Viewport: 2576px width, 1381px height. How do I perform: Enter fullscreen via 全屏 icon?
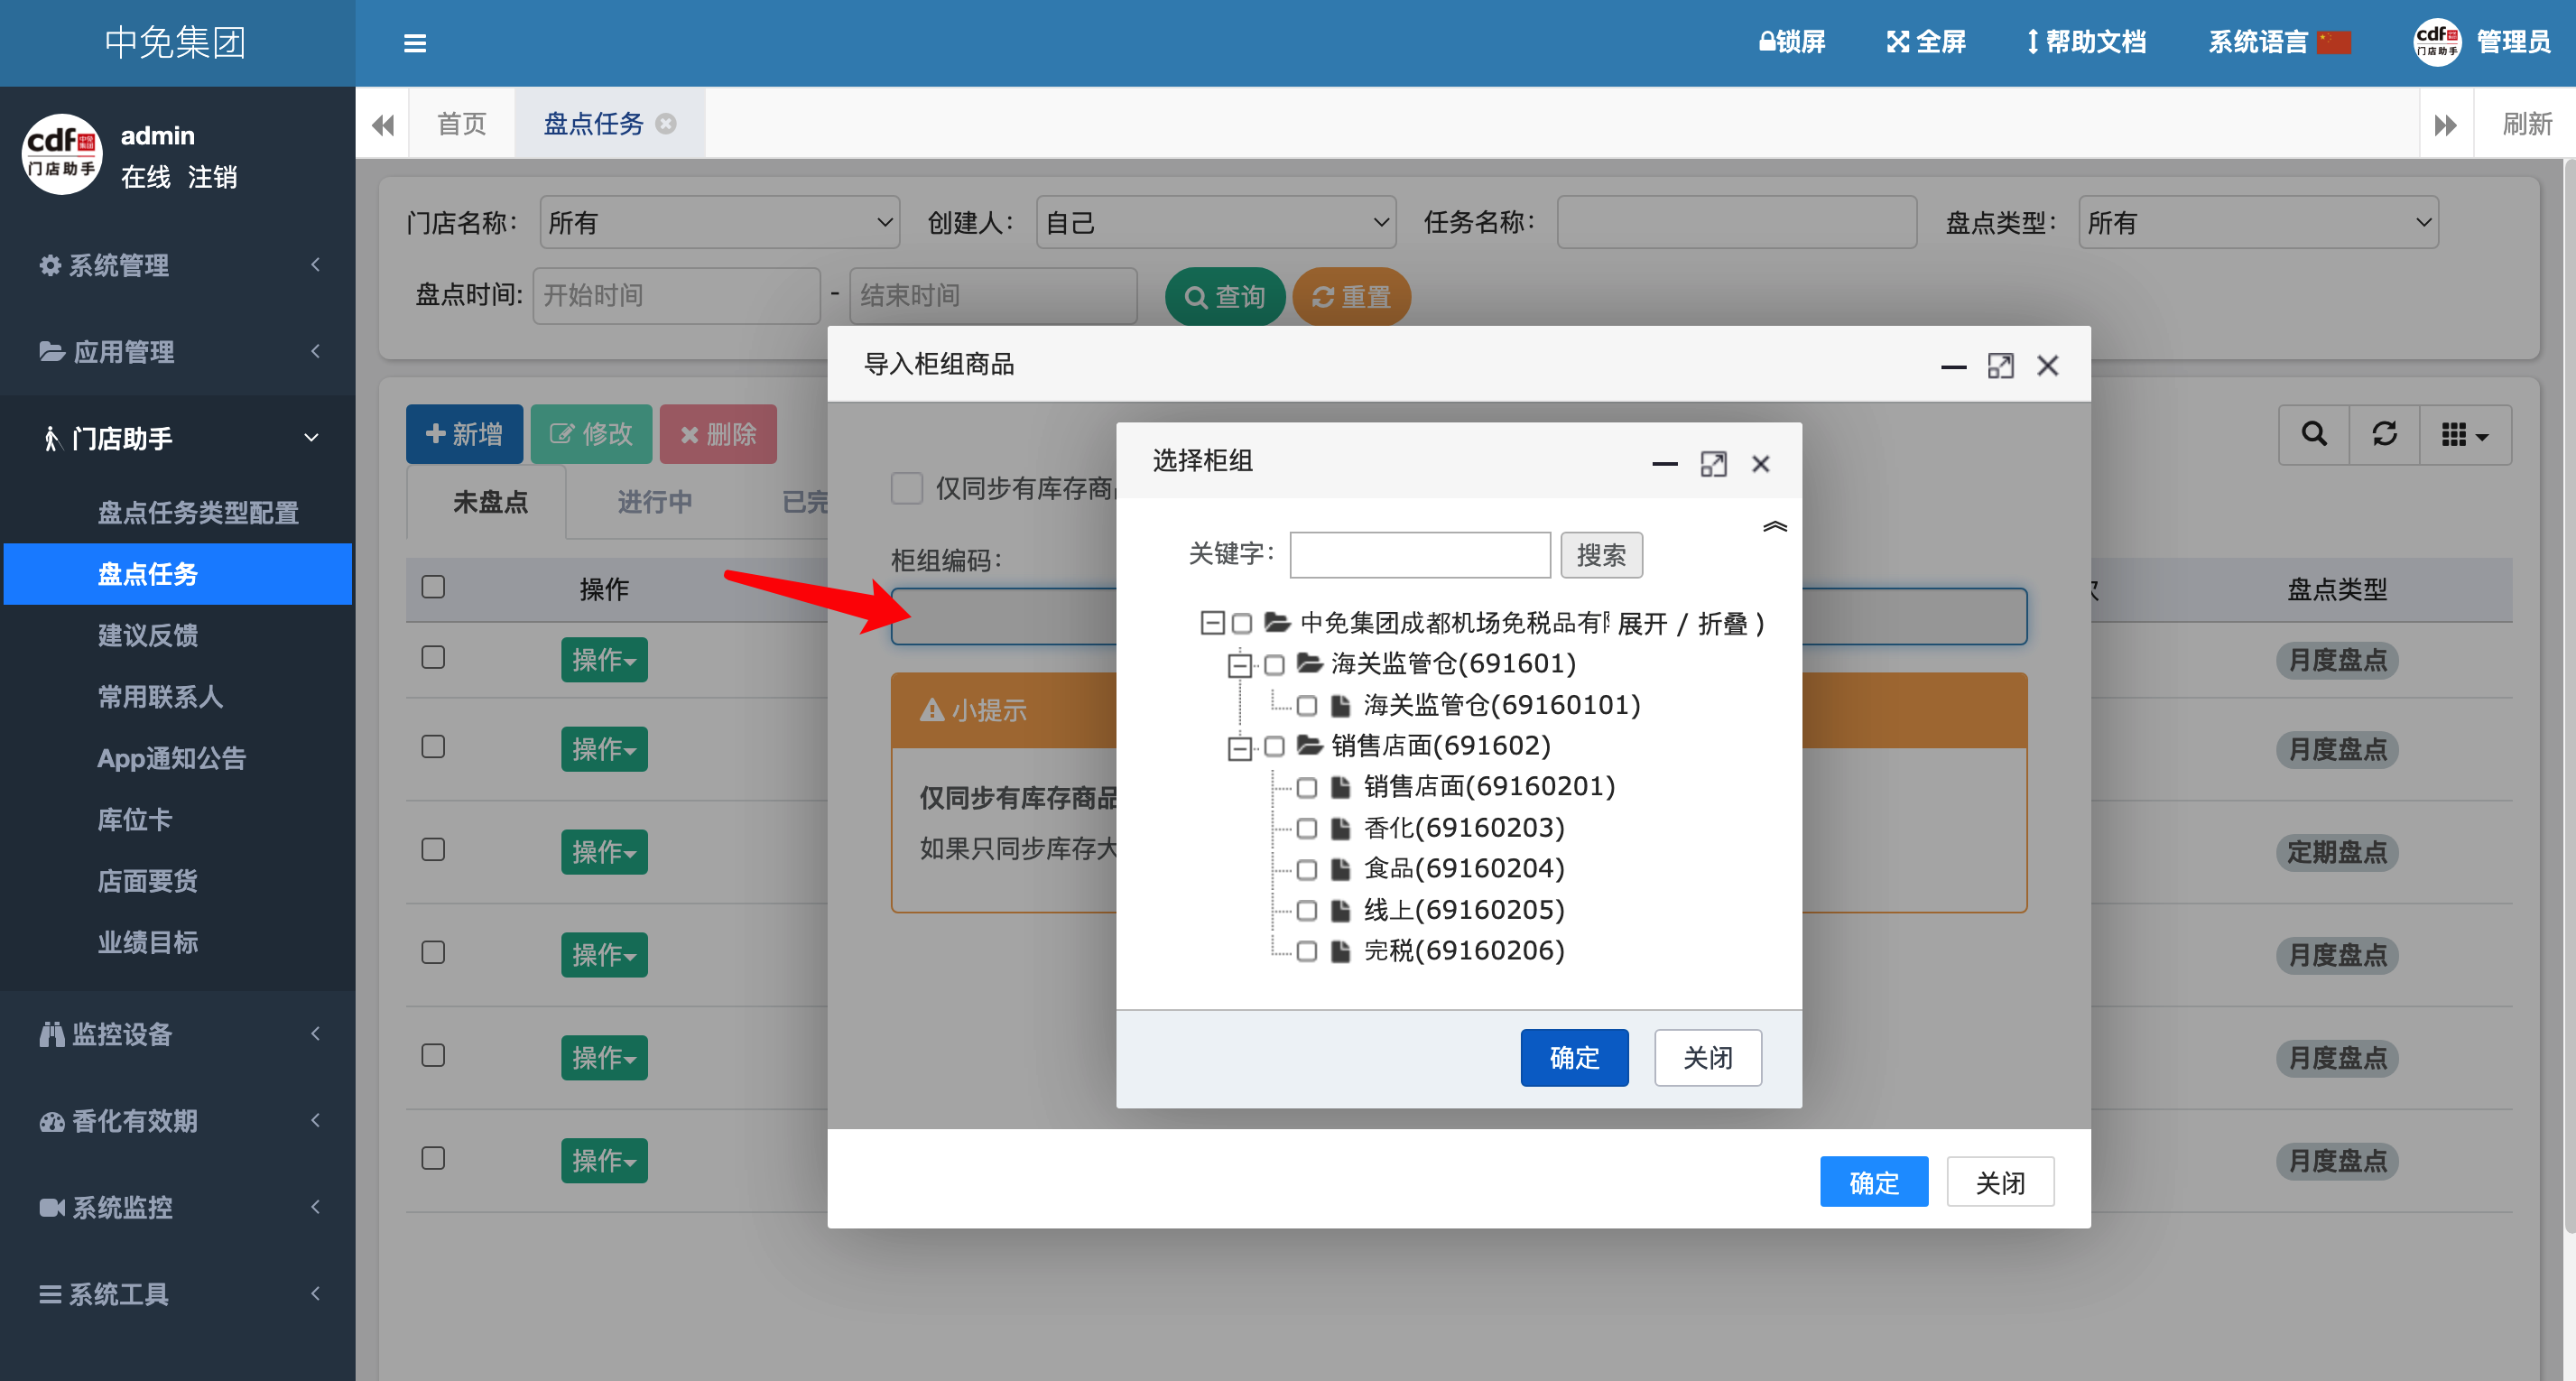tap(1897, 42)
